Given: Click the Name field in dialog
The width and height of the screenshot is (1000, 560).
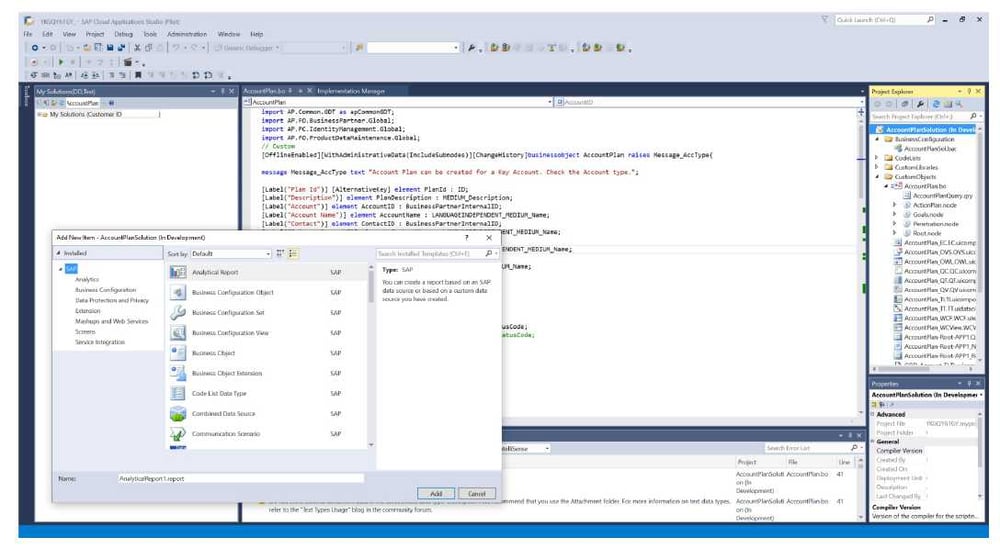Looking at the screenshot, I should tap(240, 478).
